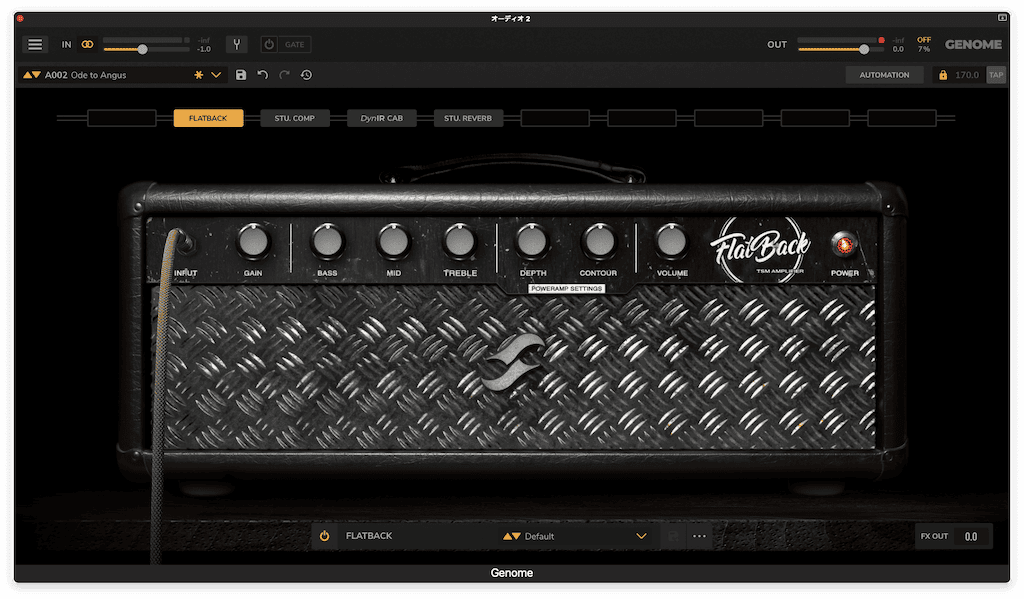Click the down triangle beside Default preset
Screen dimensions: 1024x599
click(x=516, y=536)
